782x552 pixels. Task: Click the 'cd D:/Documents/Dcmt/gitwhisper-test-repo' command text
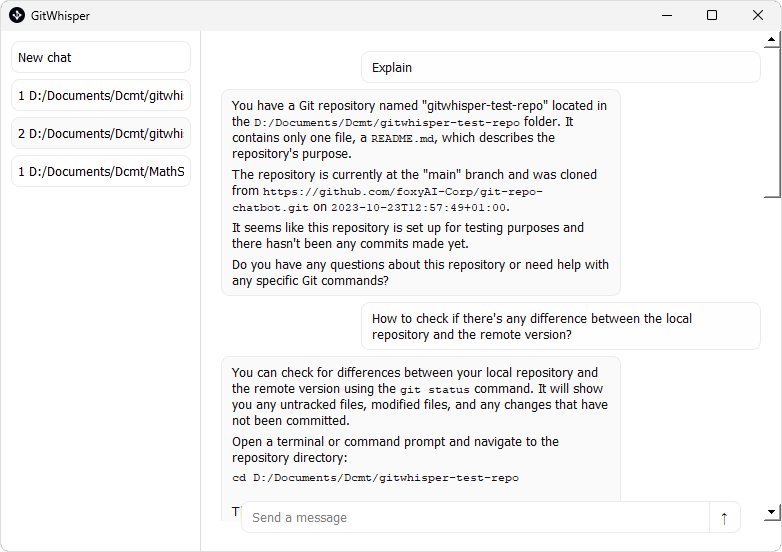(375, 478)
